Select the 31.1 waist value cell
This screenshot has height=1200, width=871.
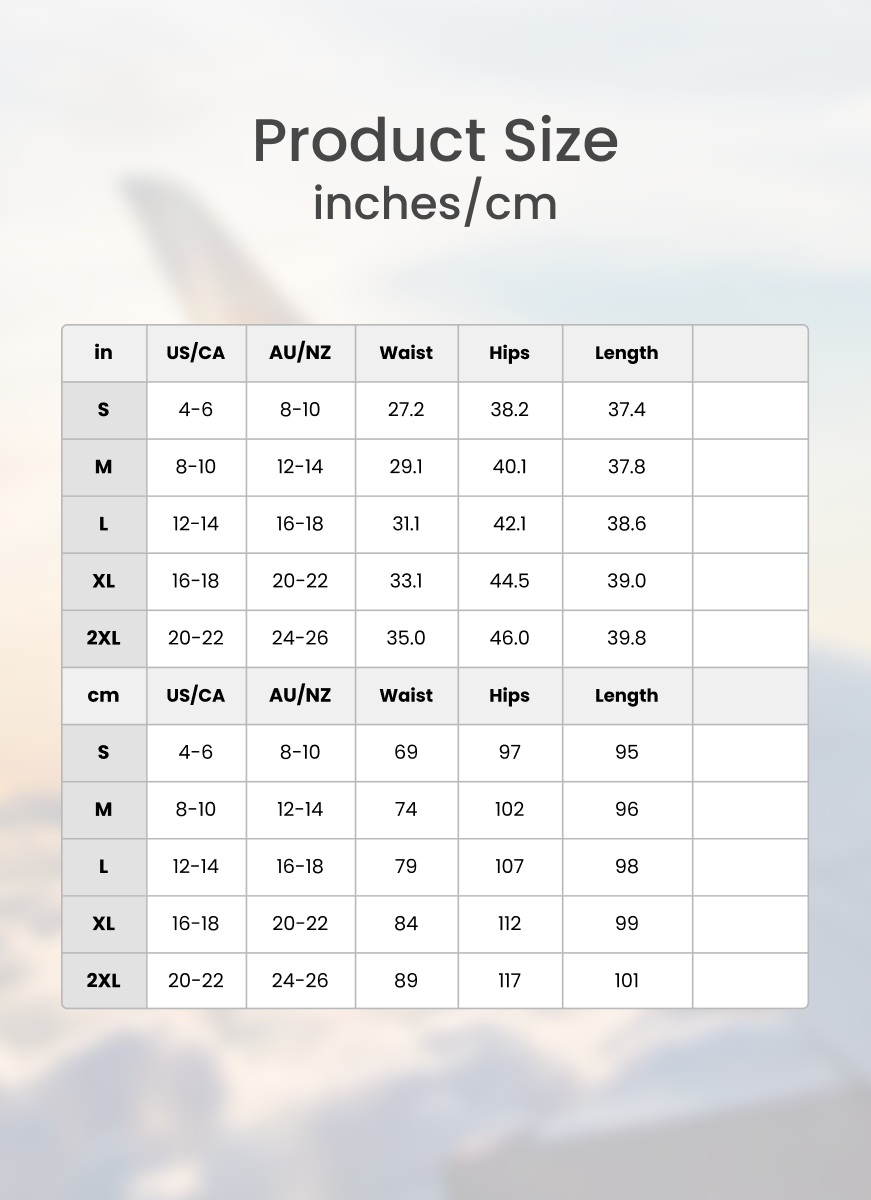[x=406, y=524]
